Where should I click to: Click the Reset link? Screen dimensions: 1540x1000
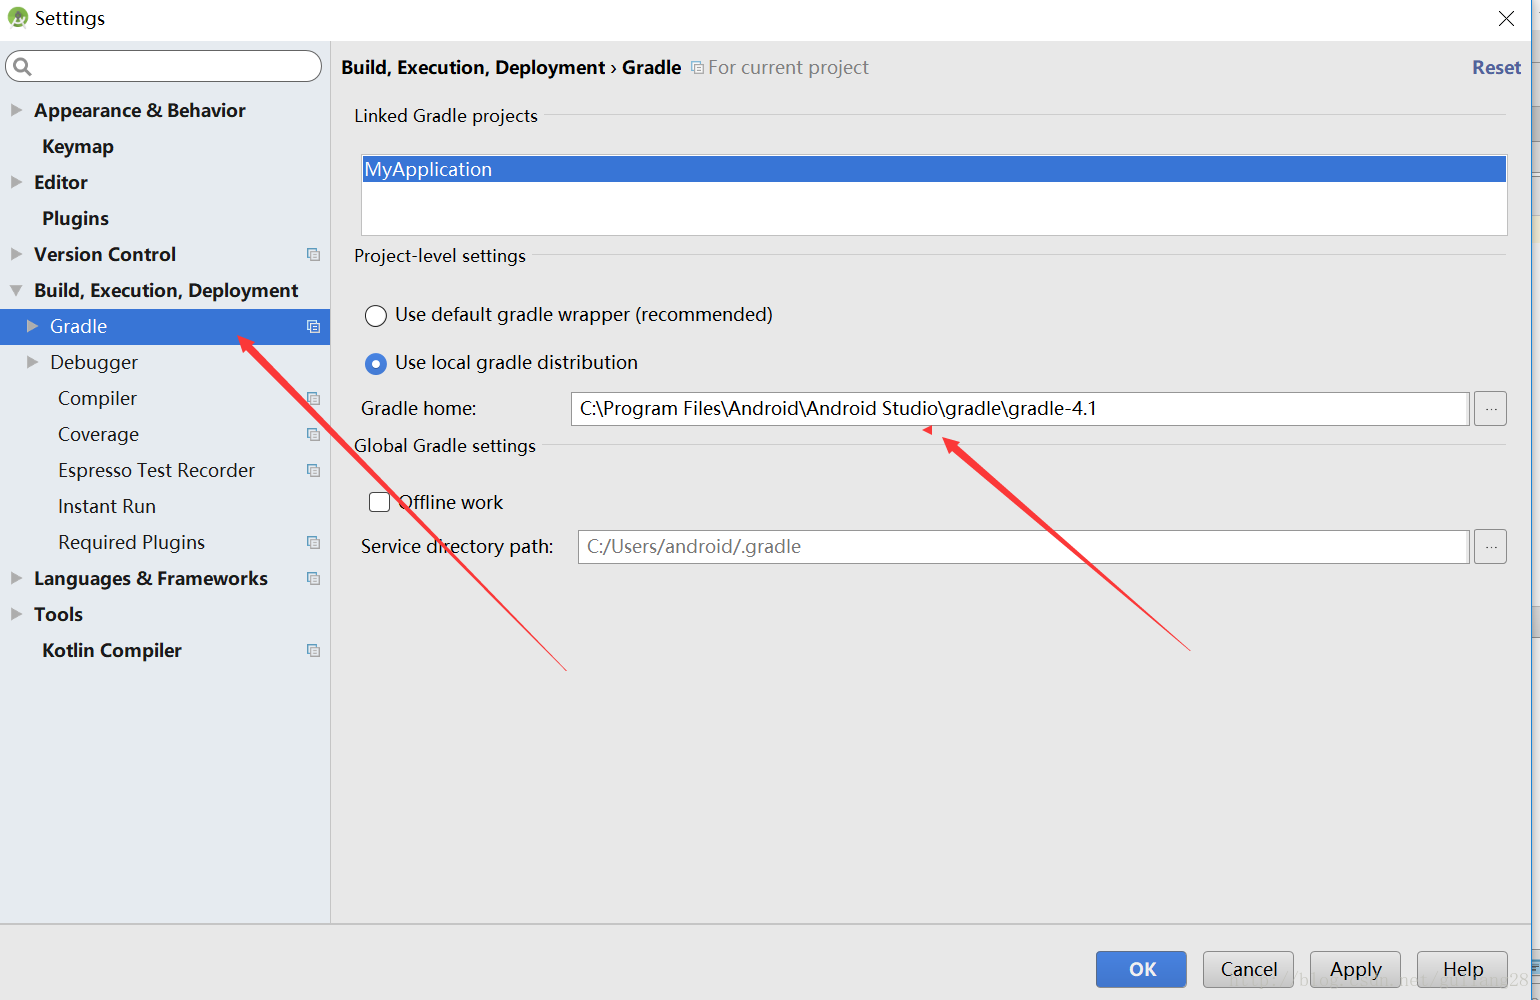(1496, 68)
